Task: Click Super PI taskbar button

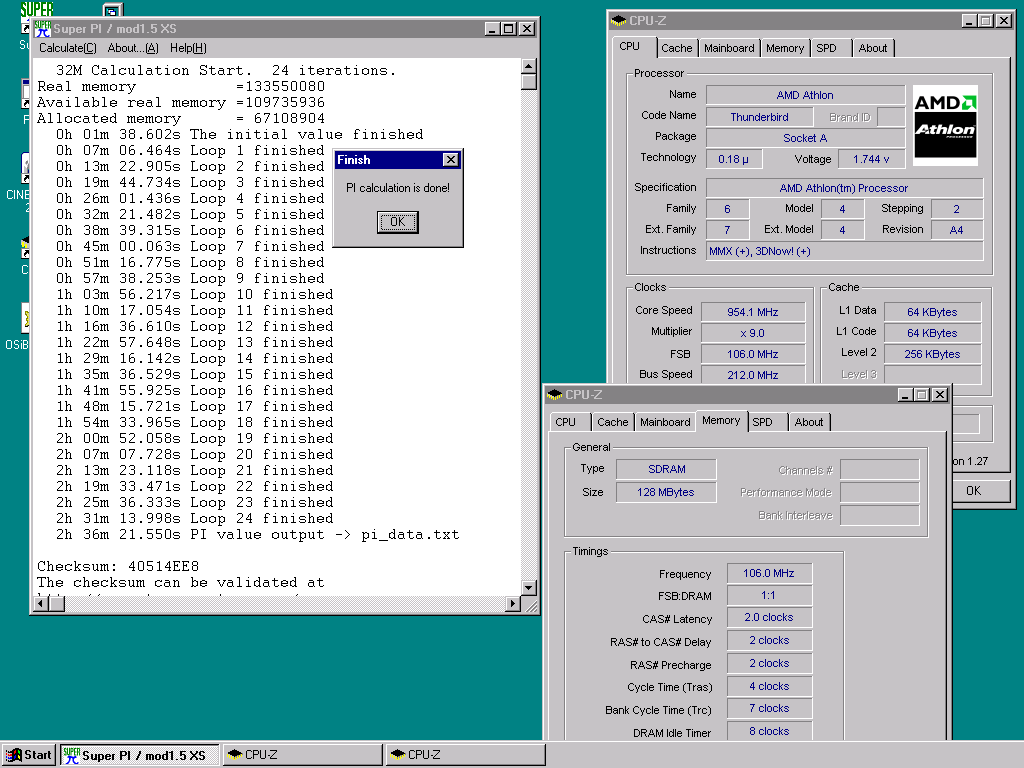Action: [x=140, y=755]
